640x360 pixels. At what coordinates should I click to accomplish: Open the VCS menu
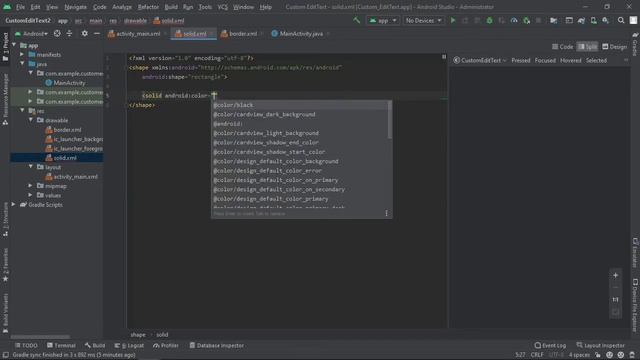point(222,7)
